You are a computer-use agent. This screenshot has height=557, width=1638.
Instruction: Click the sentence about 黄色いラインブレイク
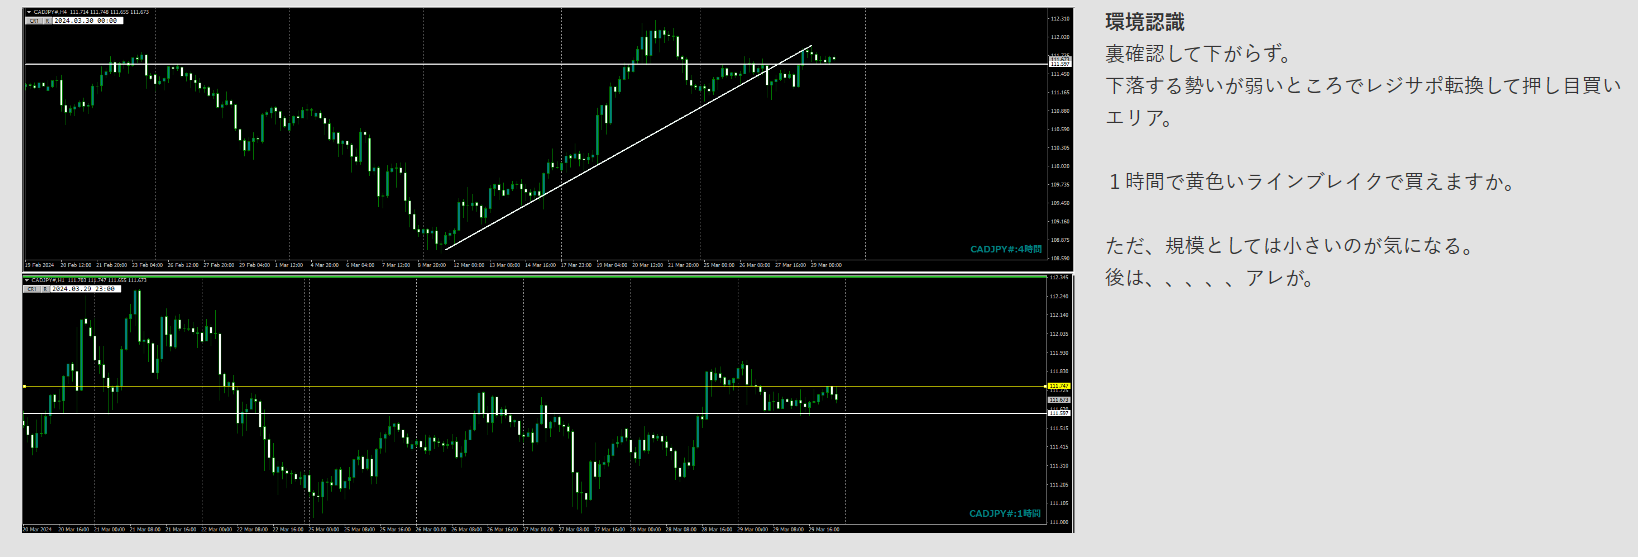pyautogui.click(x=1311, y=182)
